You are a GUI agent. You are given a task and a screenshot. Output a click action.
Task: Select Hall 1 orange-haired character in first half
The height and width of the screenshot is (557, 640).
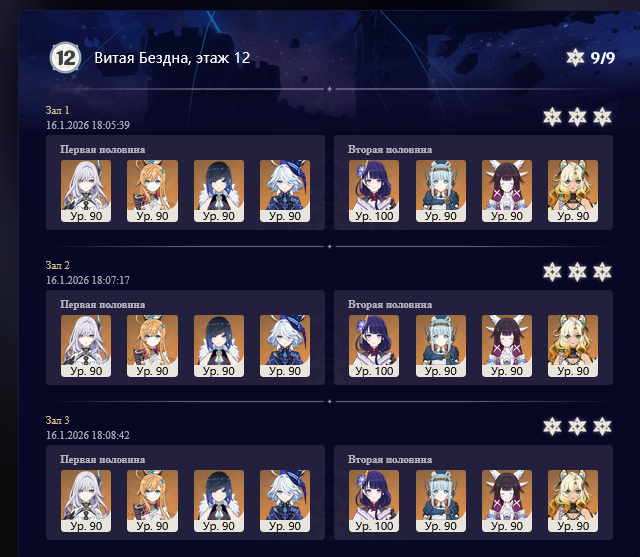click(x=152, y=191)
